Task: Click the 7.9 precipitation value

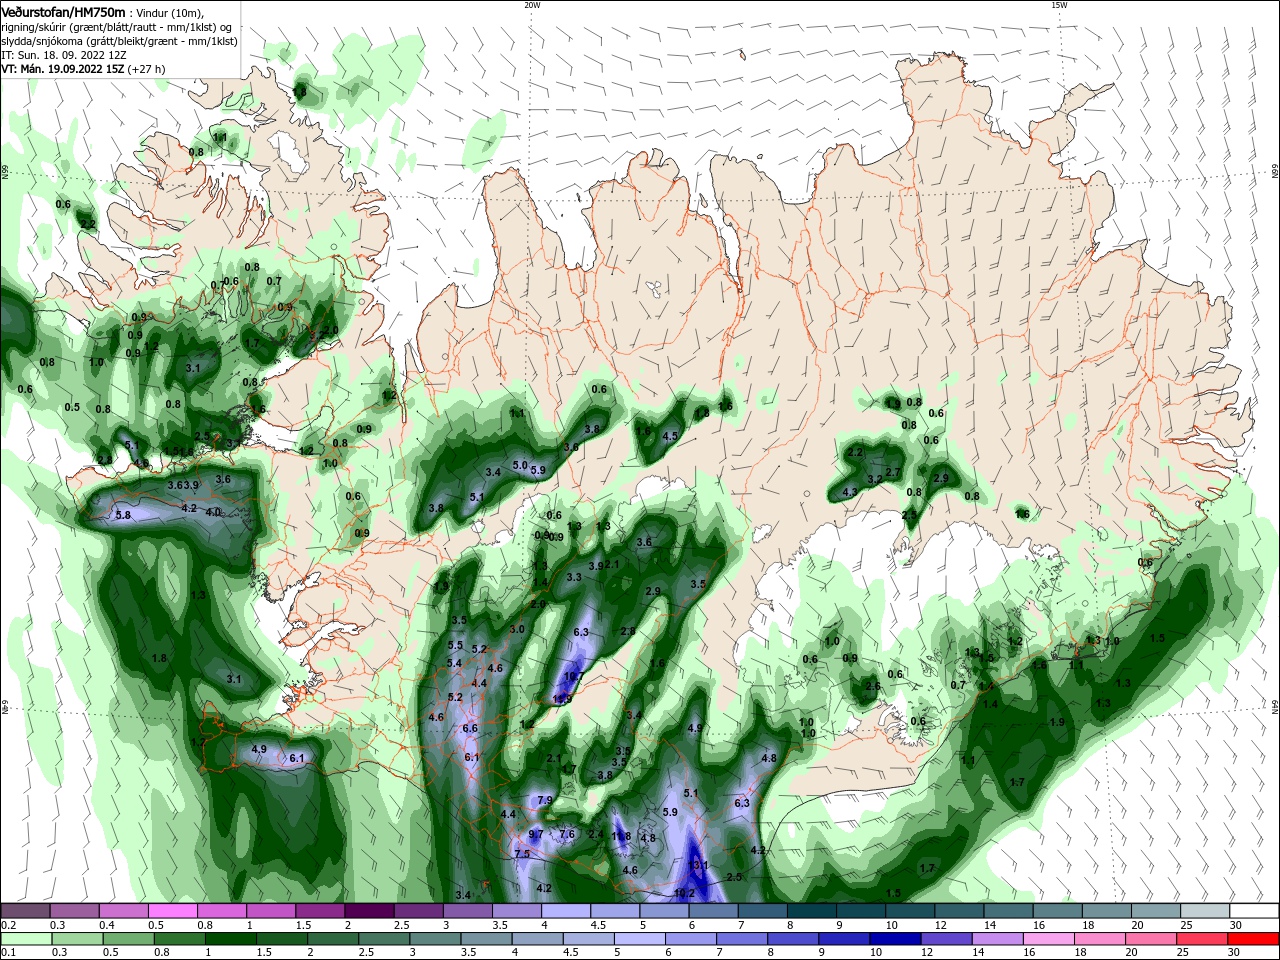Action: point(545,800)
